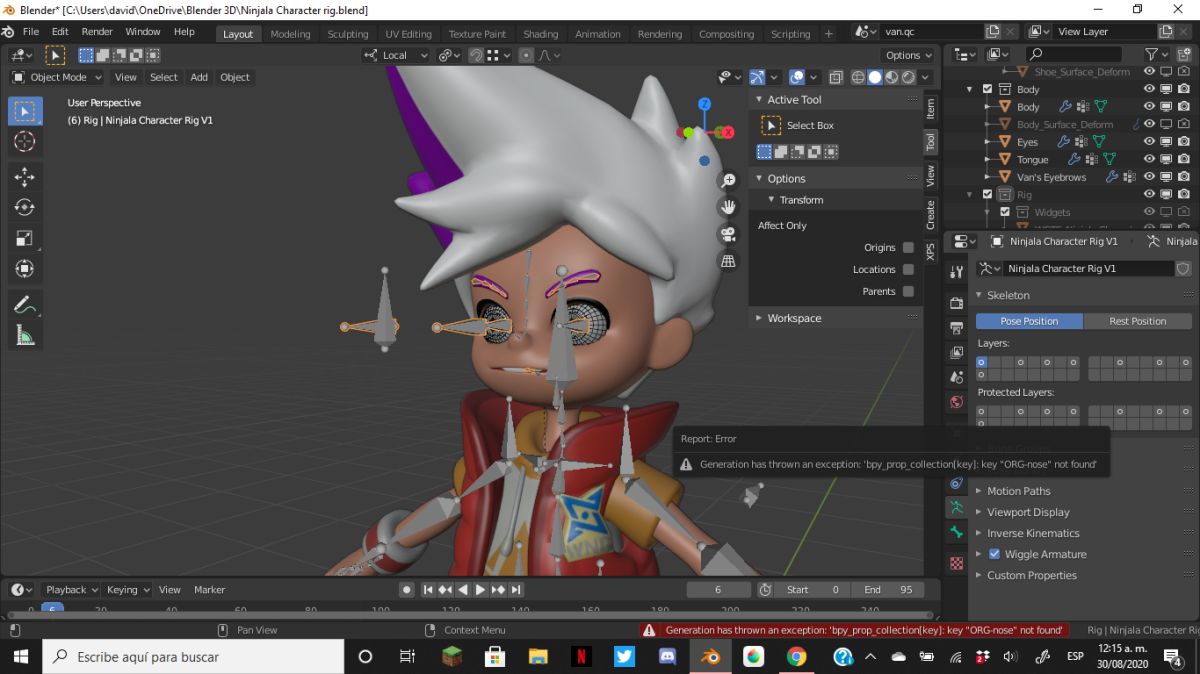
Task: Open the Options dropdown in viewport header
Action: point(908,55)
